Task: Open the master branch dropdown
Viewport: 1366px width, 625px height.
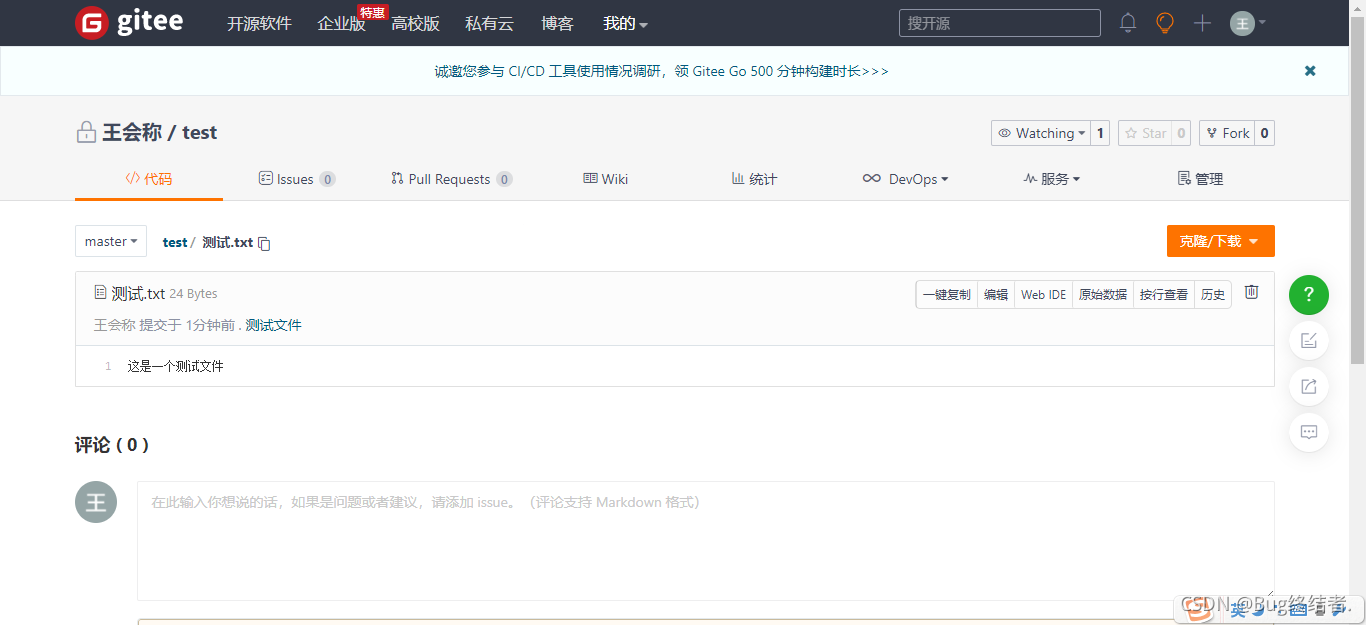Action: [x=111, y=241]
